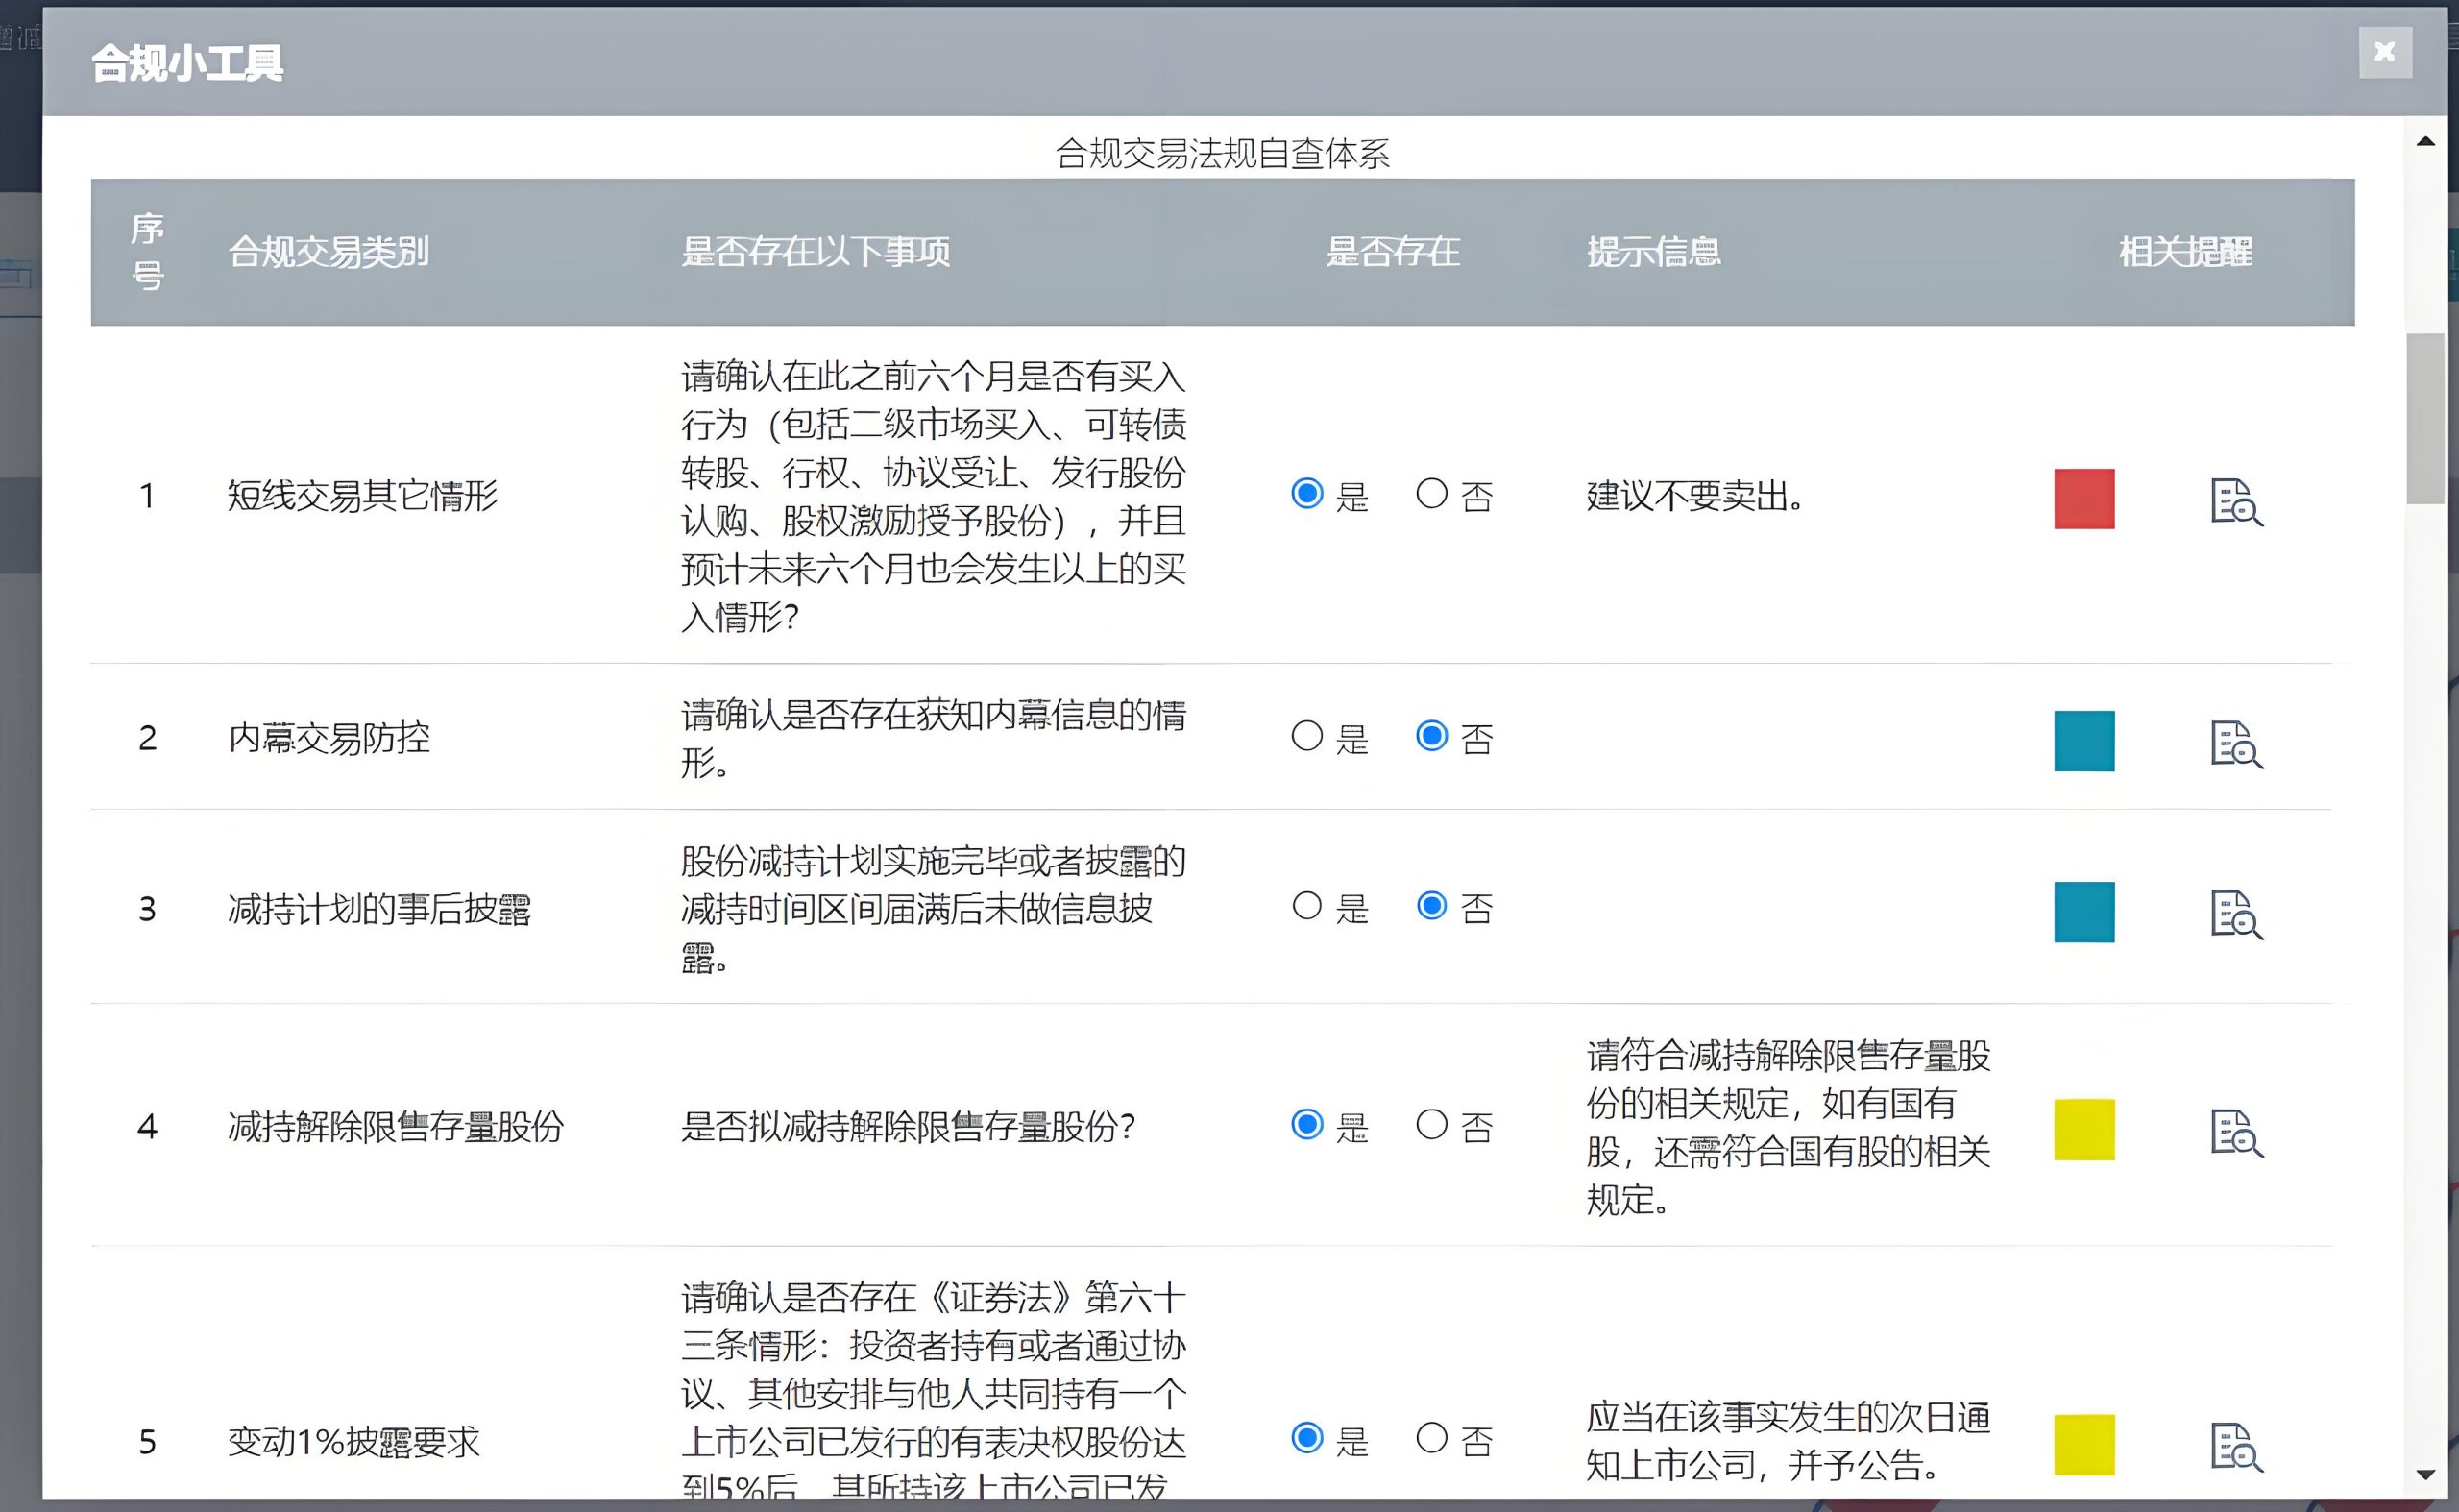
Task: Select 是 for 变动1%披露要求
Action: click(1307, 1438)
